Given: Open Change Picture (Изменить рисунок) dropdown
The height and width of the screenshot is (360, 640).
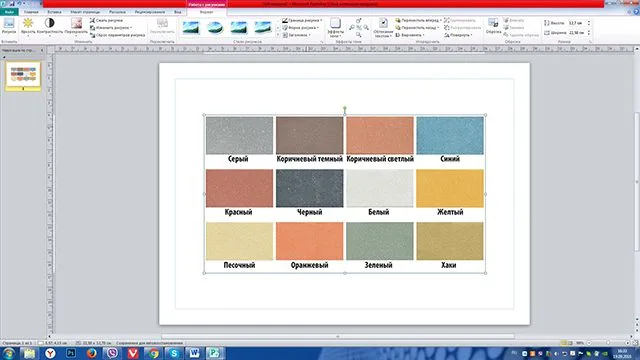Looking at the screenshot, I should 111,28.
